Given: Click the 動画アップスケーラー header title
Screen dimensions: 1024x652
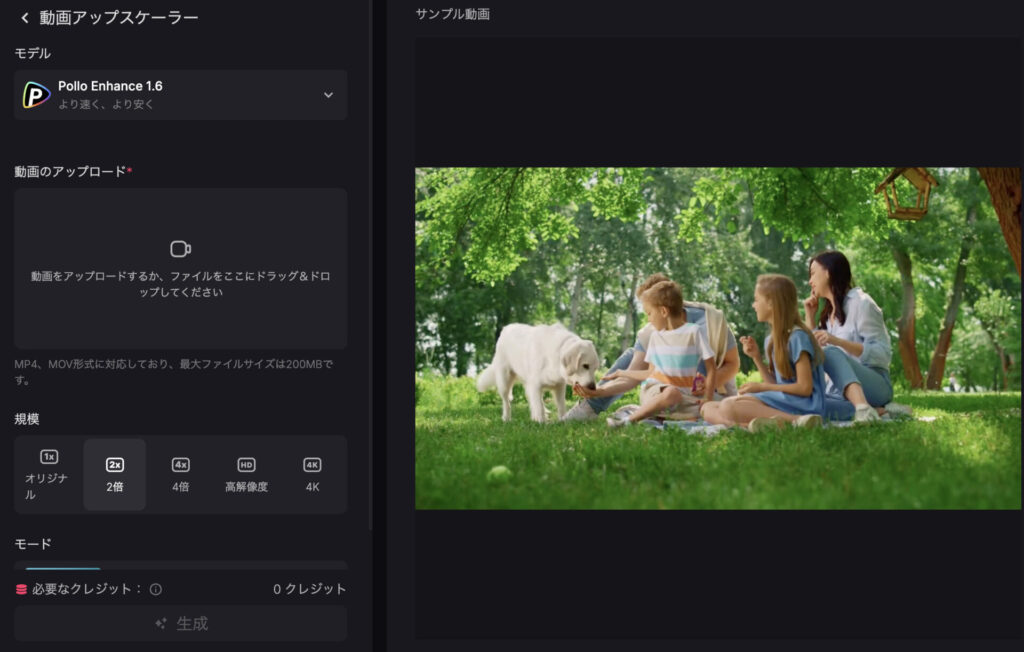Looking at the screenshot, I should [x=118, y=18].
